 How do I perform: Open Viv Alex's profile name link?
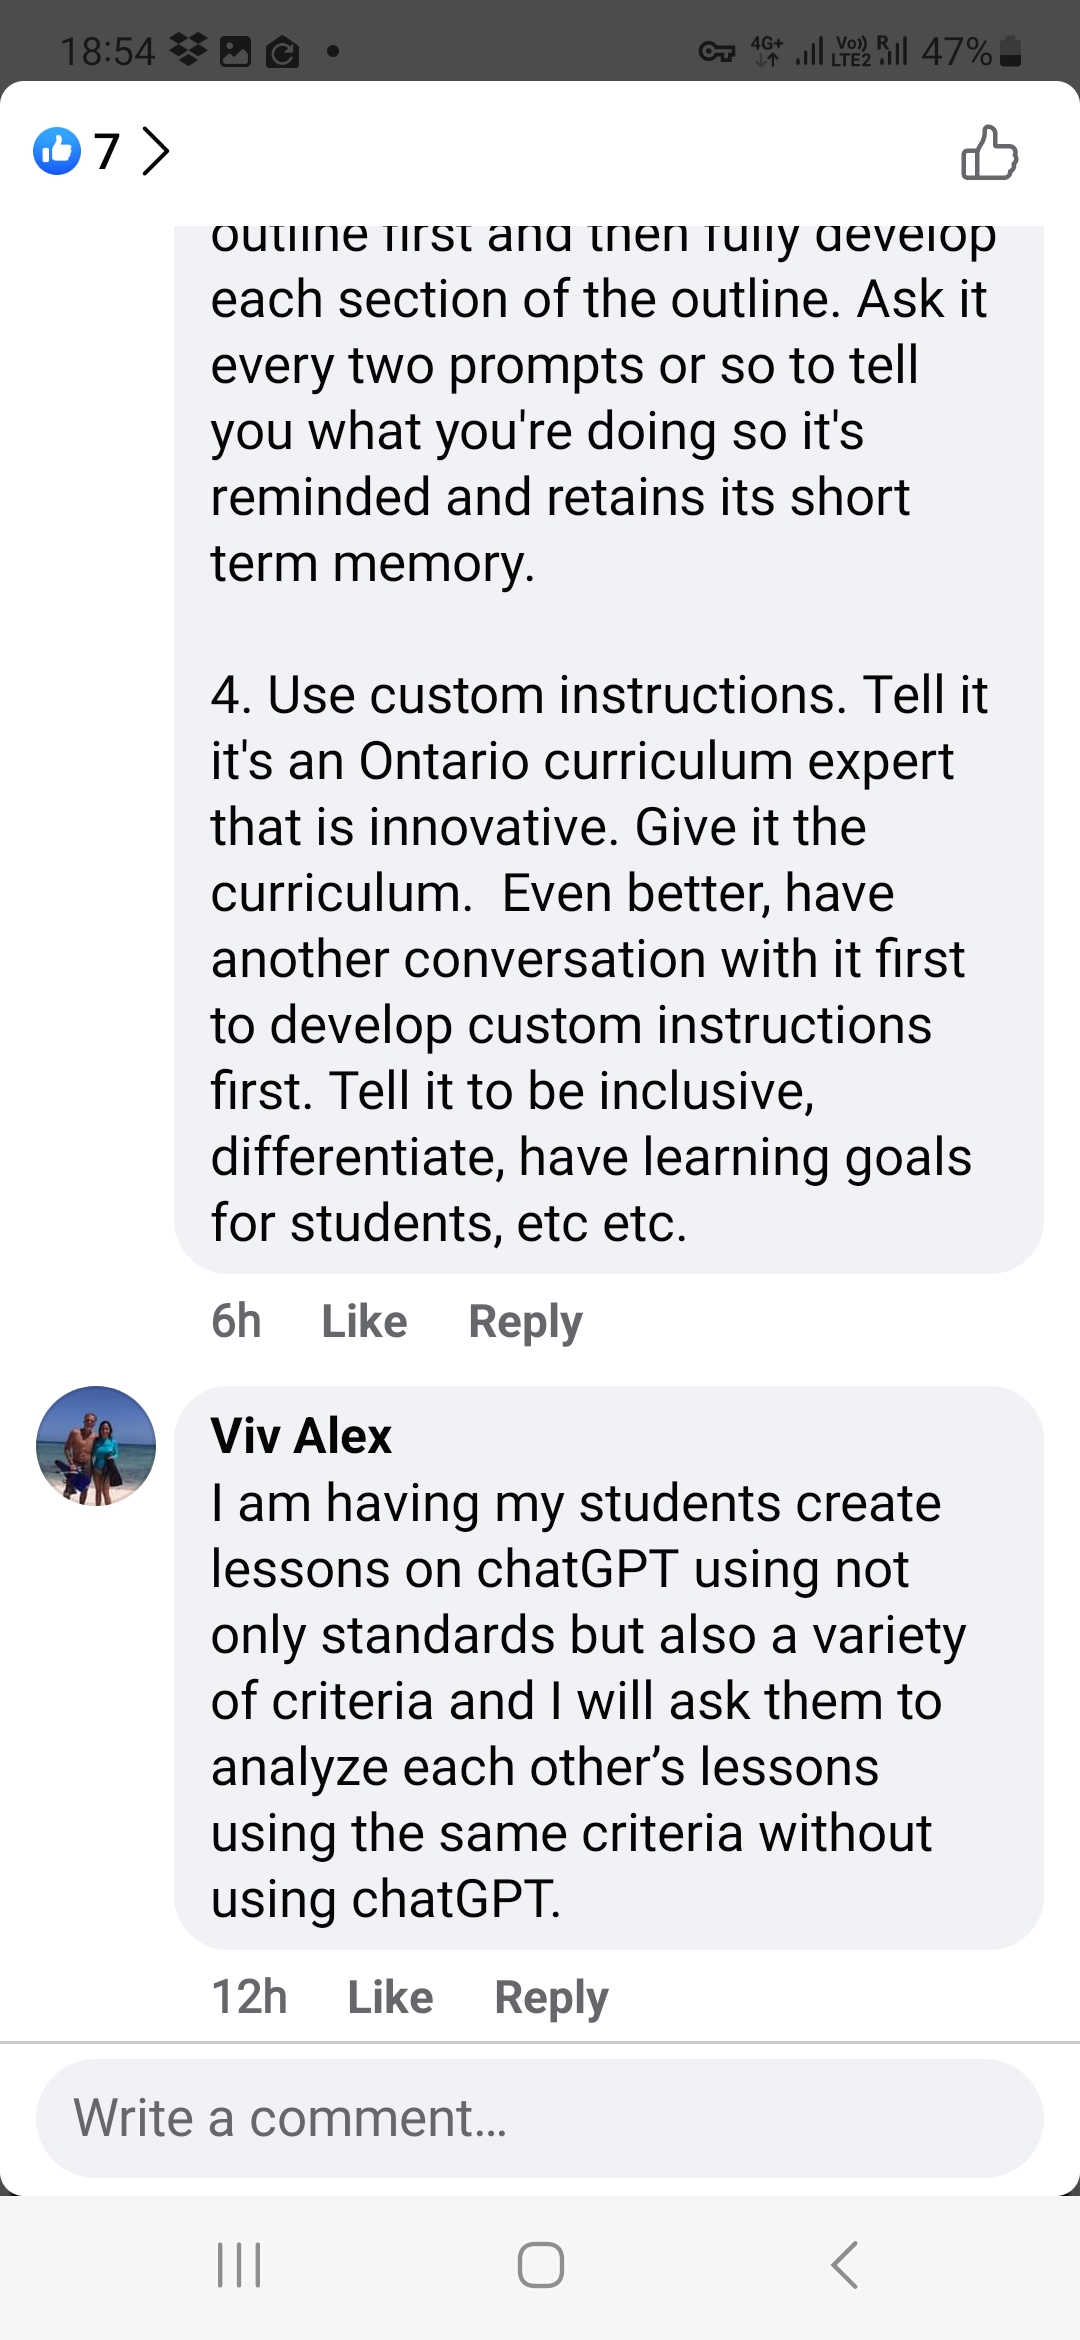click(301, 1436)
